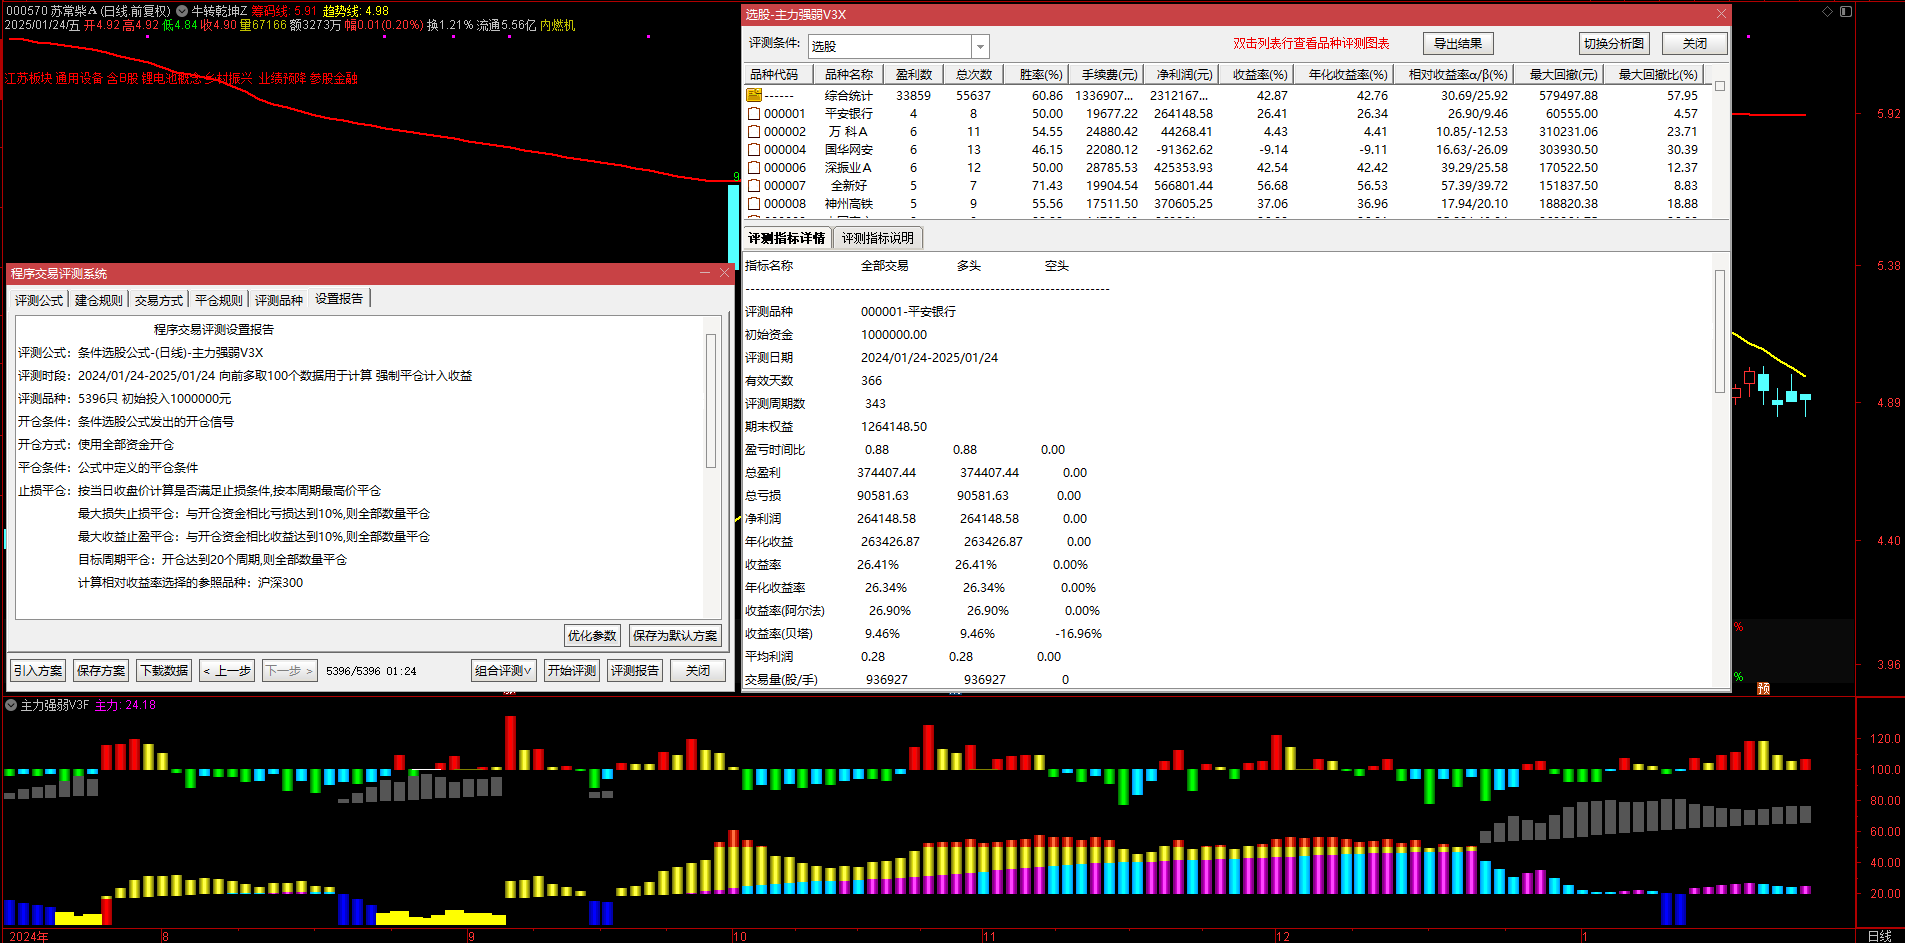Open the 评测报告 button
1905x943 pixels.
point(635,670)
